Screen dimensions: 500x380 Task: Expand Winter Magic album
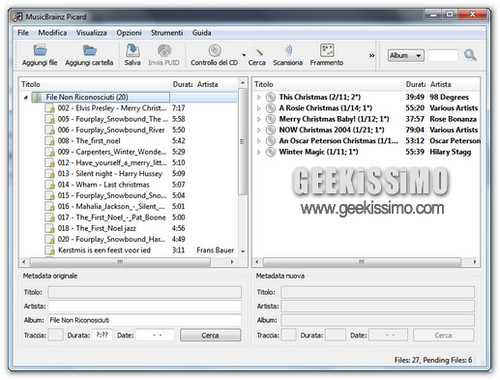tap(258, 152)
